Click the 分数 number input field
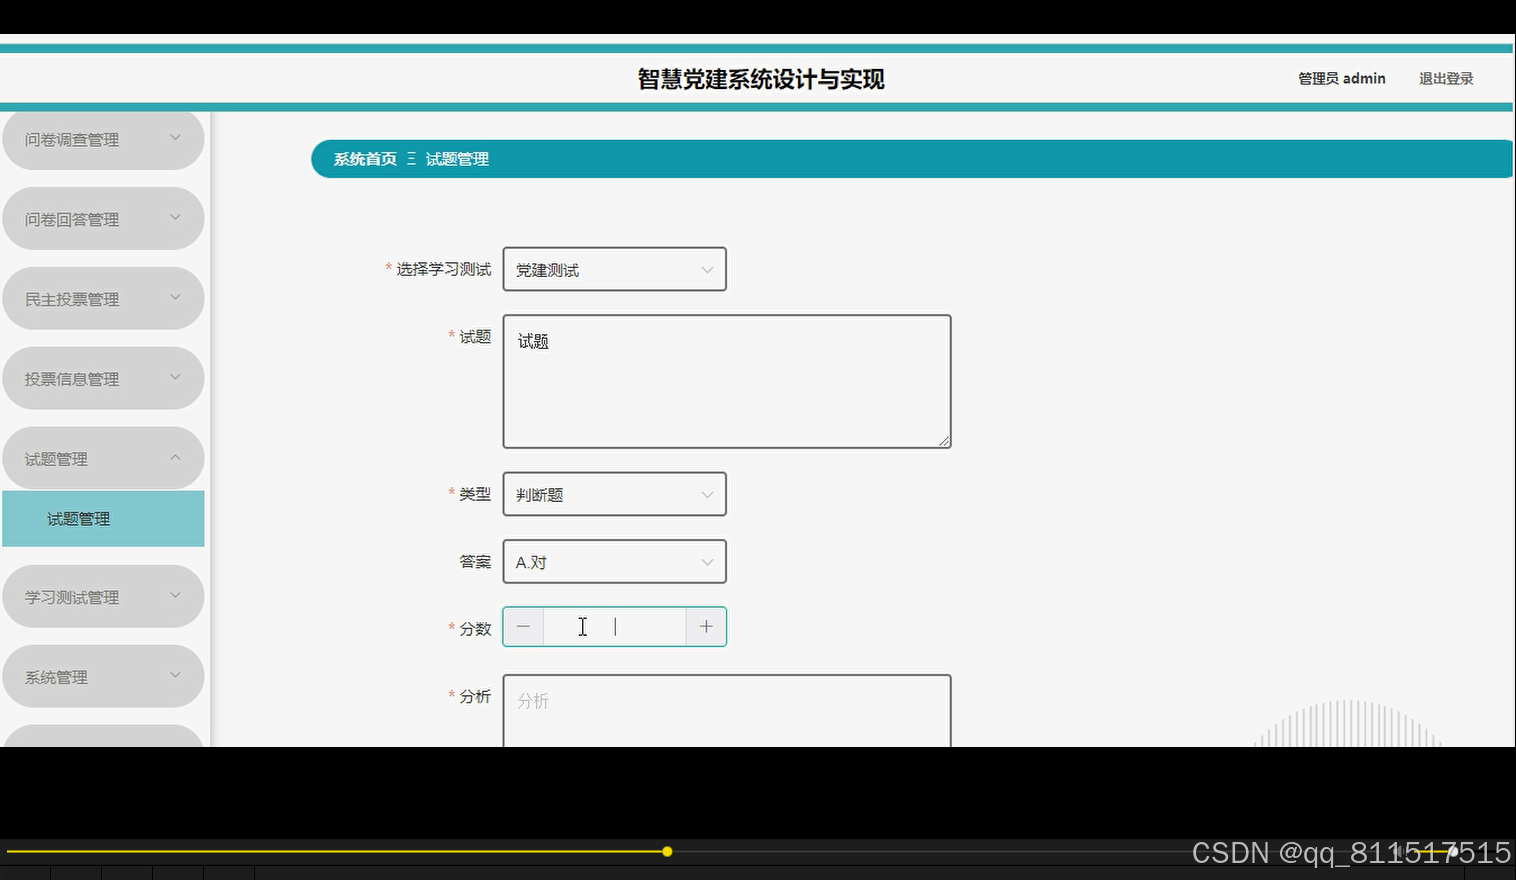1516x880 pixels. click(615, 627)
